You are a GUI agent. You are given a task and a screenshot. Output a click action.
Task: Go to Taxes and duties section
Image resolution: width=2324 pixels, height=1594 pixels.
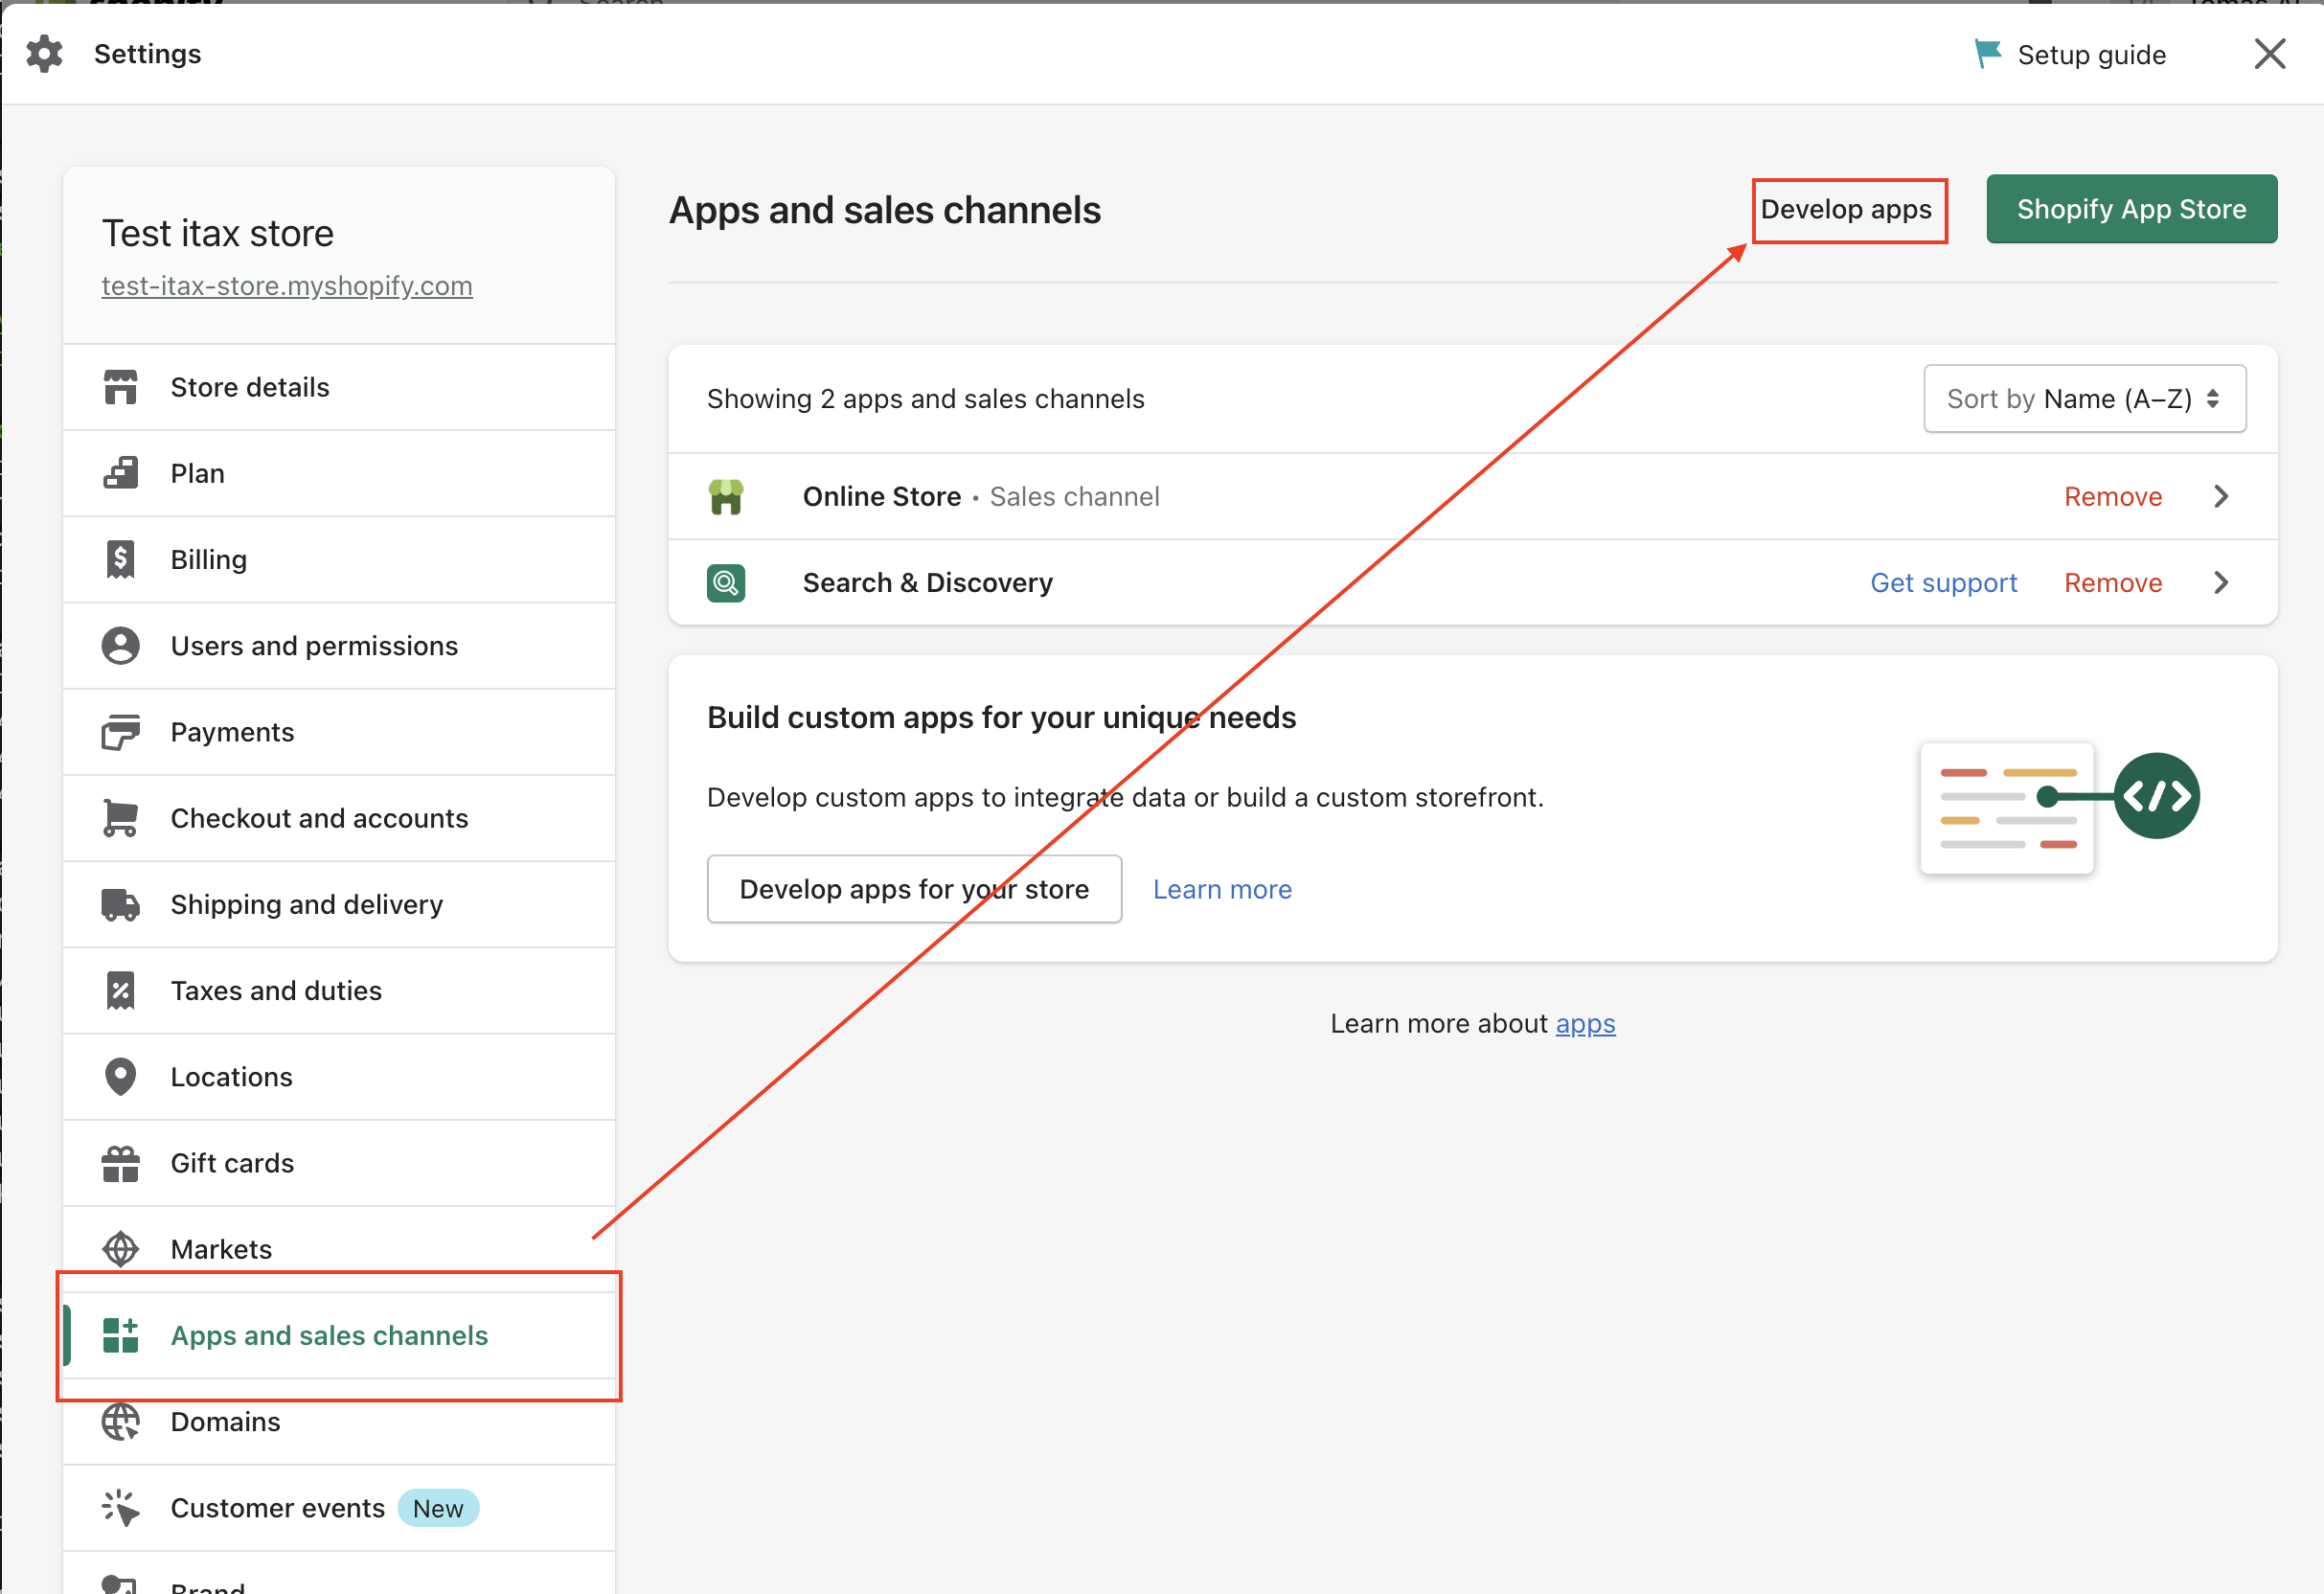click(x=276, y=991)
